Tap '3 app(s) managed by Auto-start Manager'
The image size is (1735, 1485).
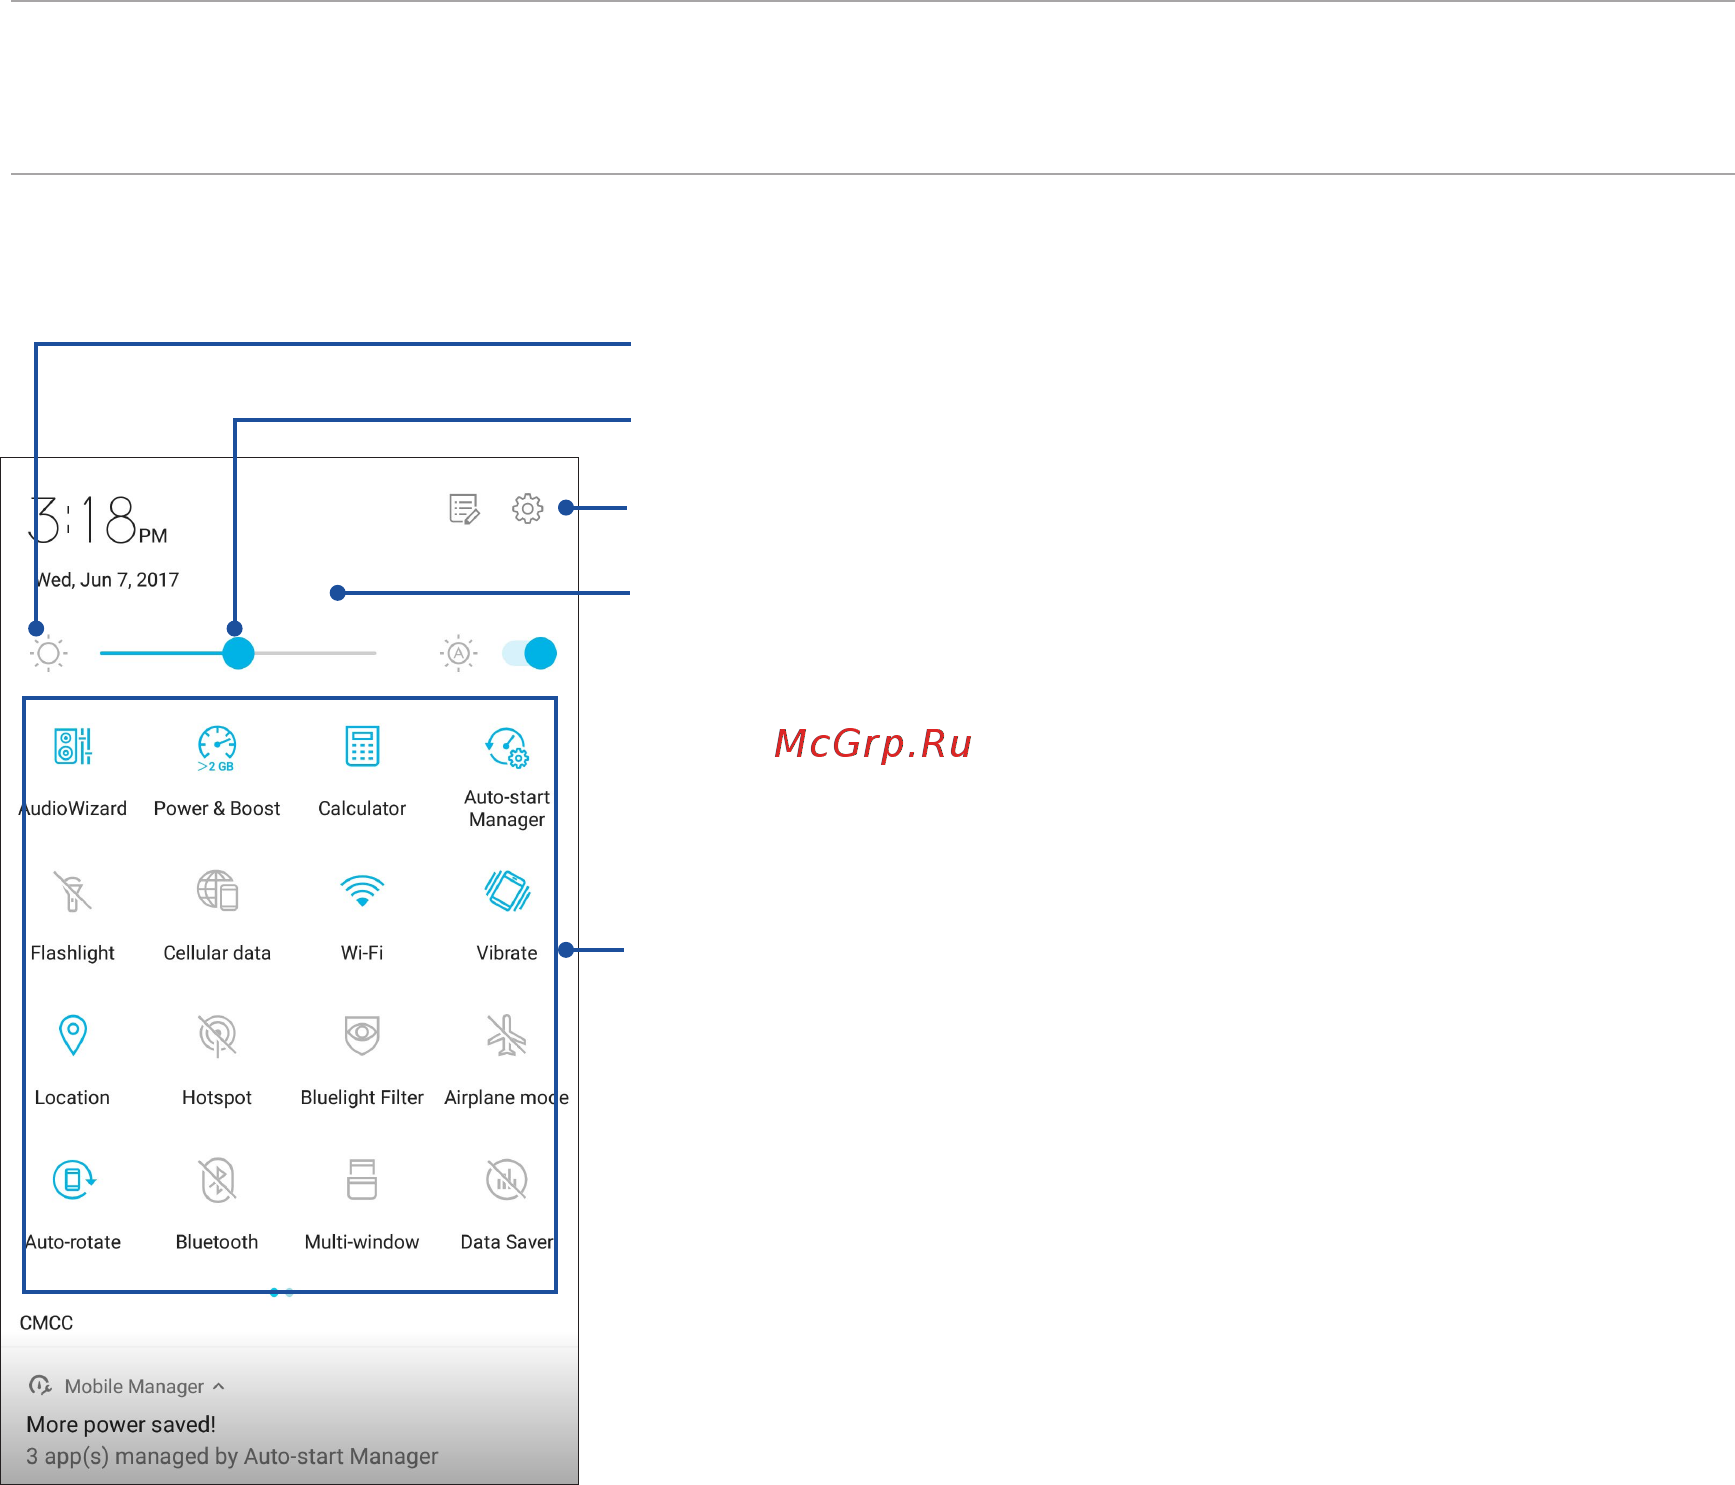232,1456
